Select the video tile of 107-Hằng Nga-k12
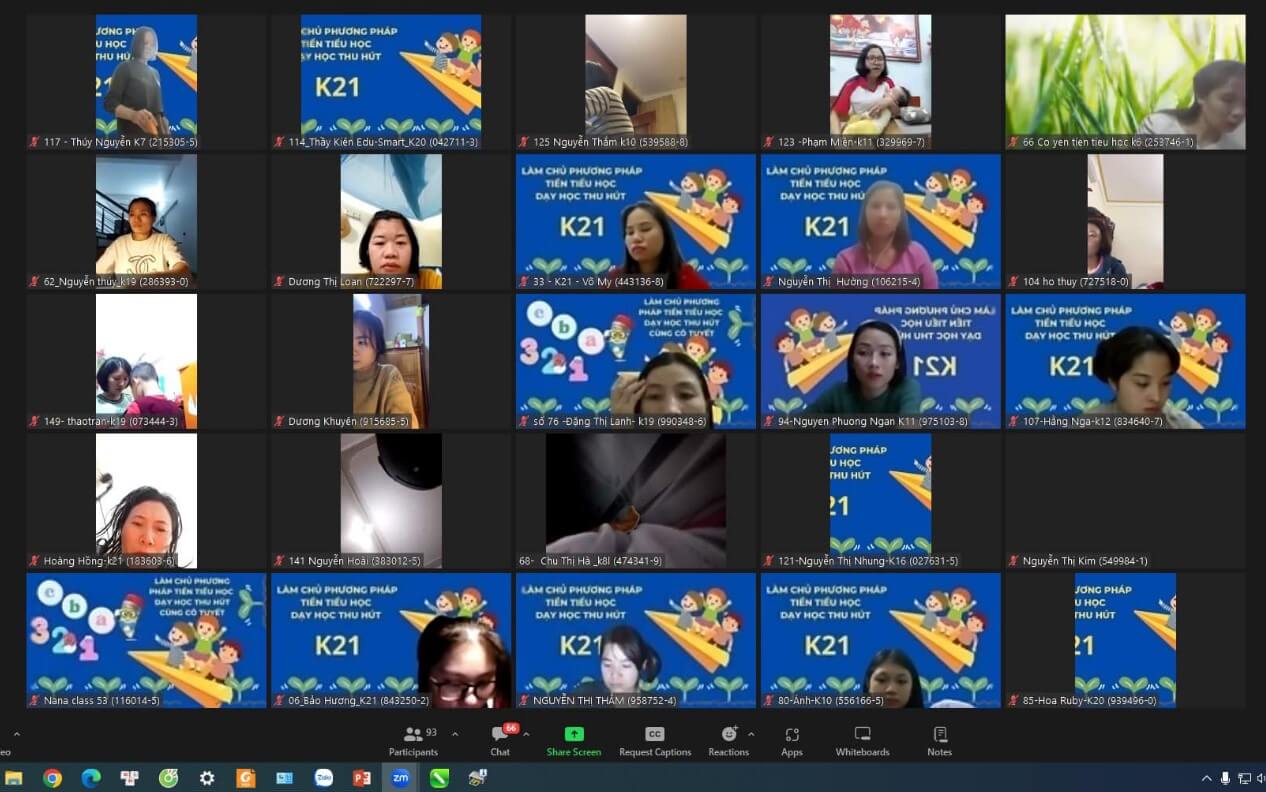 point(1125,361)
